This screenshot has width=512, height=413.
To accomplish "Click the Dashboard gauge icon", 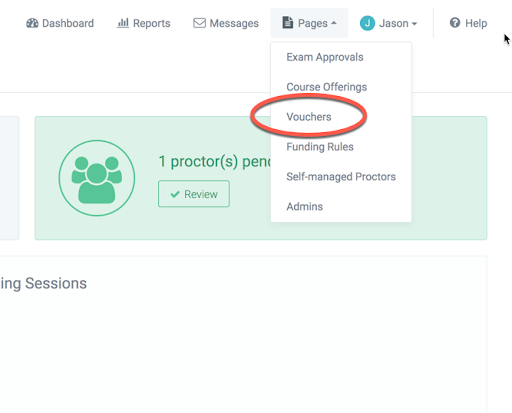I will click(x=32, y=23).
